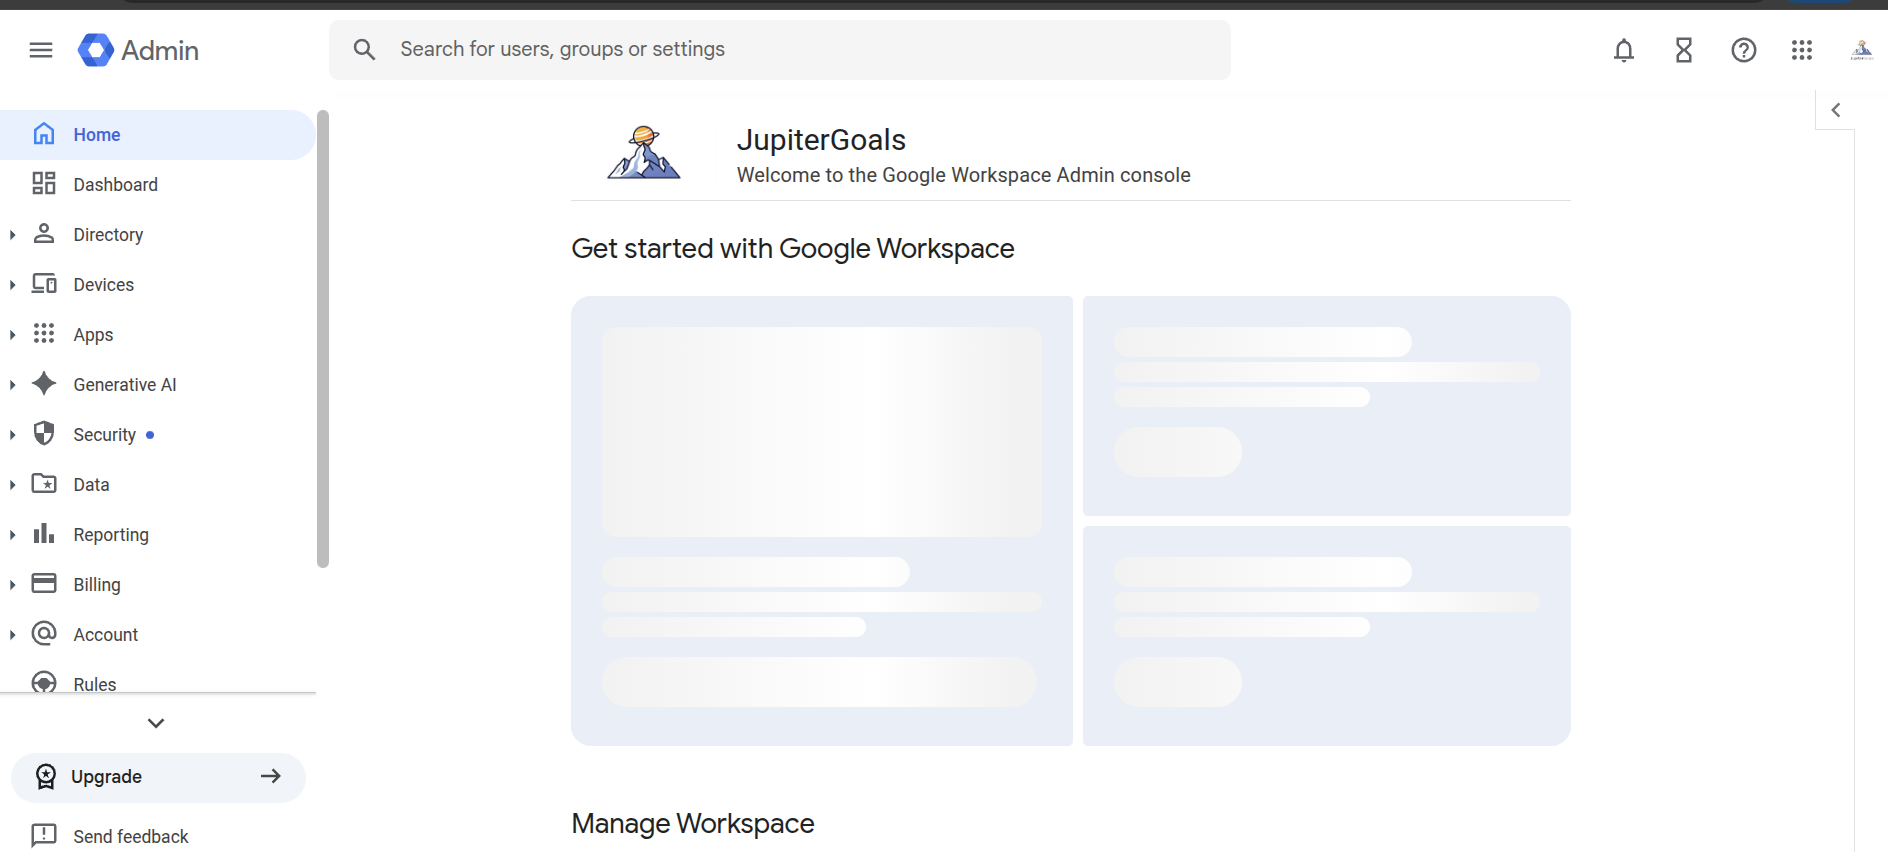1888x852 pixels.
Task: Expand the Security section arrow
Action: coord(12,435)
